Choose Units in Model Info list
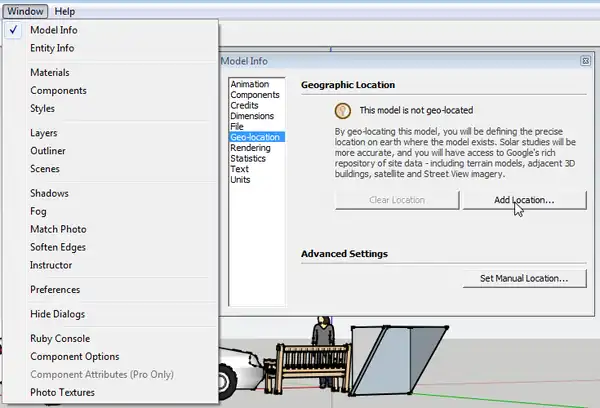600x408 pixels. click(241, 180)
